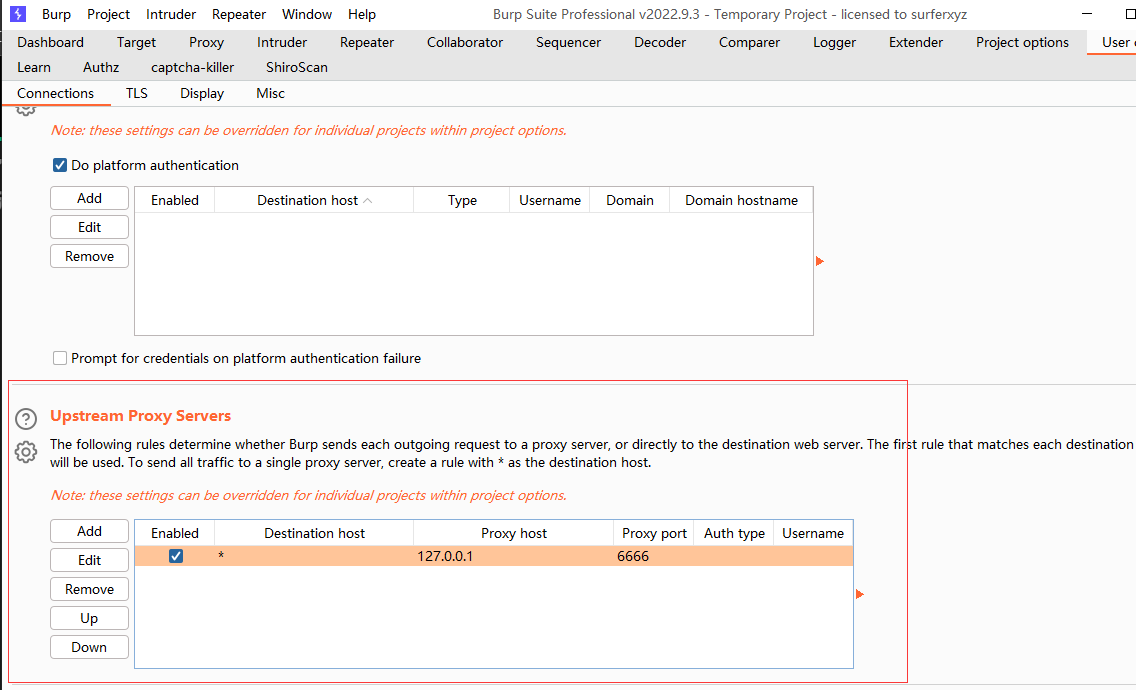1136x690 pixels.
Task: Click Proxy port column header
Action: pos(653,533)
